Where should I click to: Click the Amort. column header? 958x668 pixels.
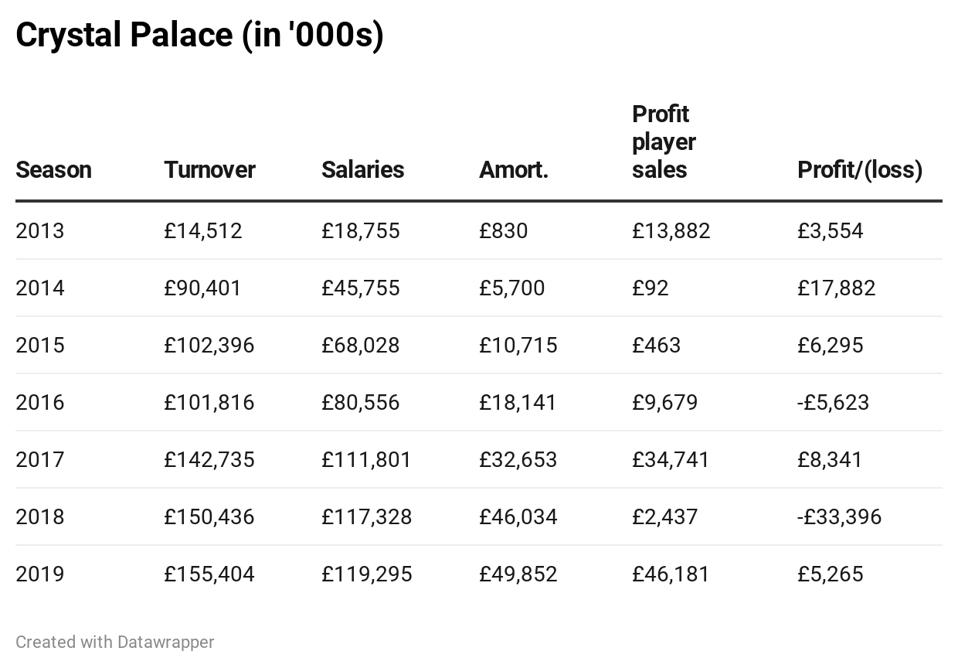click(x=513, y=170)
